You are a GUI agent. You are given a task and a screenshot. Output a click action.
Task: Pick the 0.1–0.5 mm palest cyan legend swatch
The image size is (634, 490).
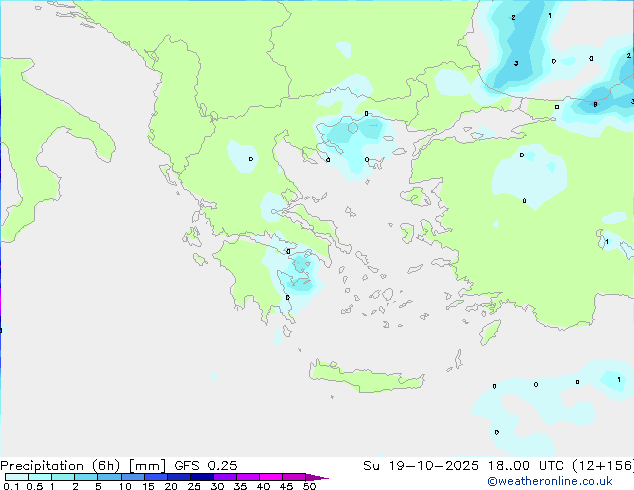point(17,477)
